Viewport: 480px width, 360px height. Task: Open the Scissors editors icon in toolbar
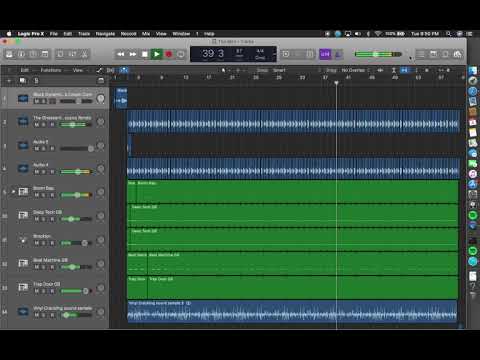[x=84, y=54]
